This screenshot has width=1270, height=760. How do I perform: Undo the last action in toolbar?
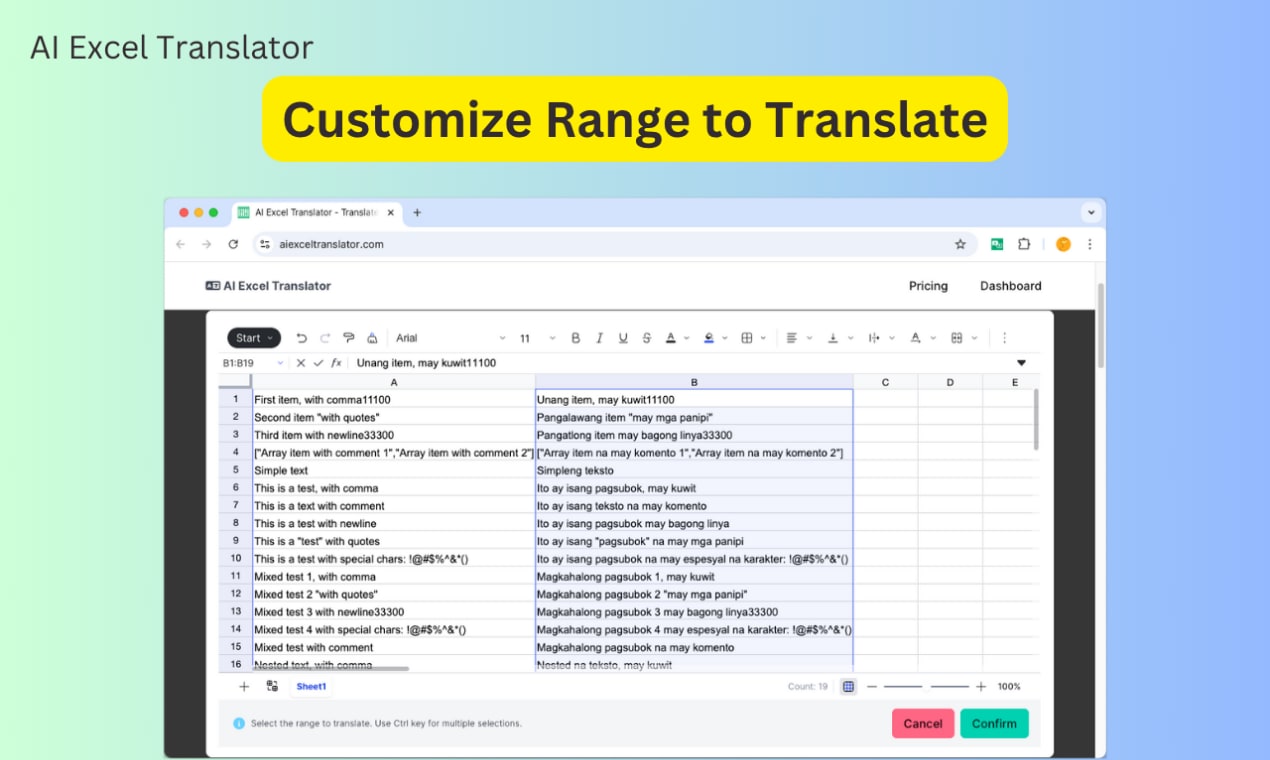point(302,338)
